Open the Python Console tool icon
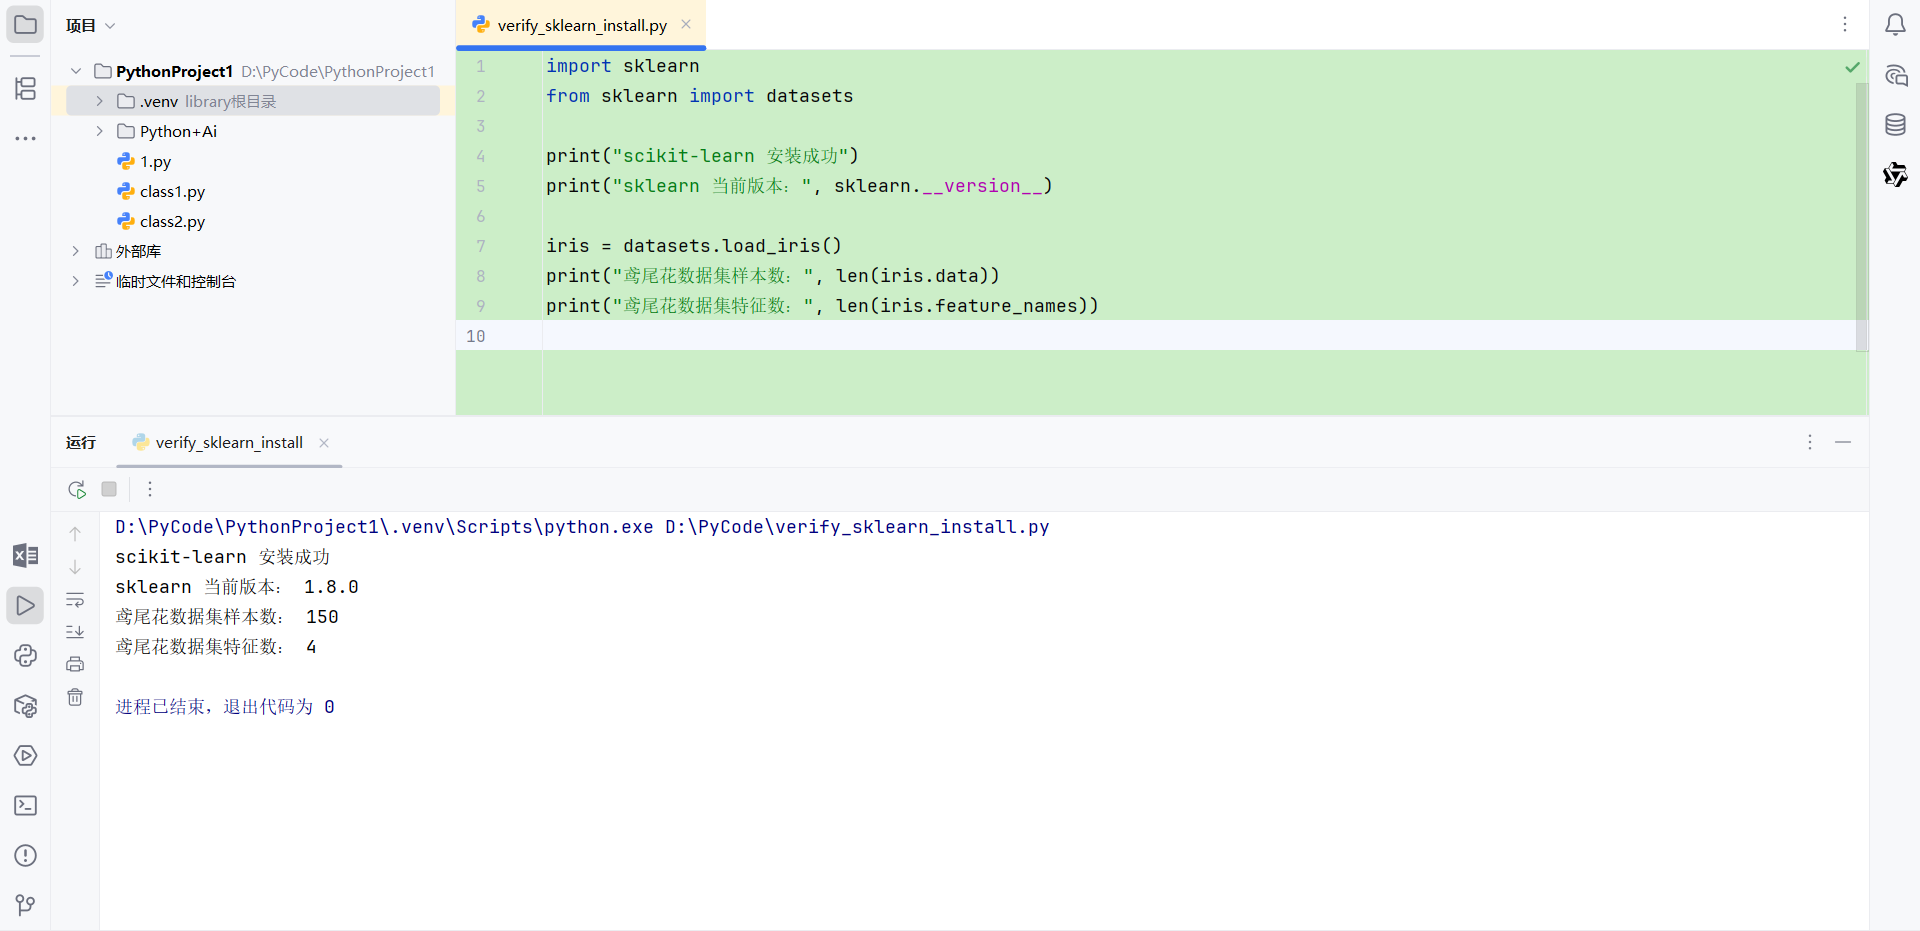Image resolution: width=1920 pixels, height=931 pixels. click(25, 655)
